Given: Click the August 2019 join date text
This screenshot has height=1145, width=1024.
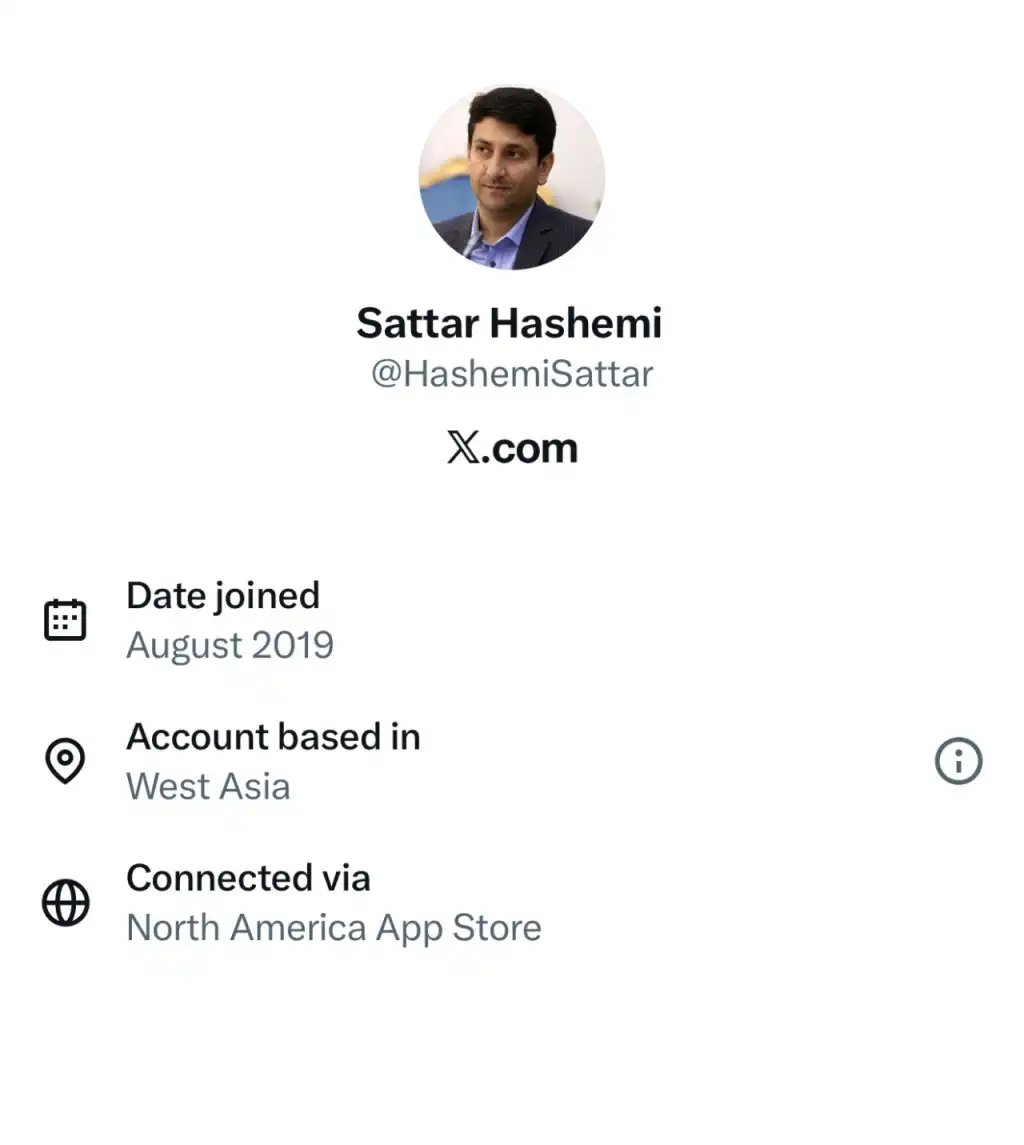Looking at the screenshot, I should coord(230,645).
